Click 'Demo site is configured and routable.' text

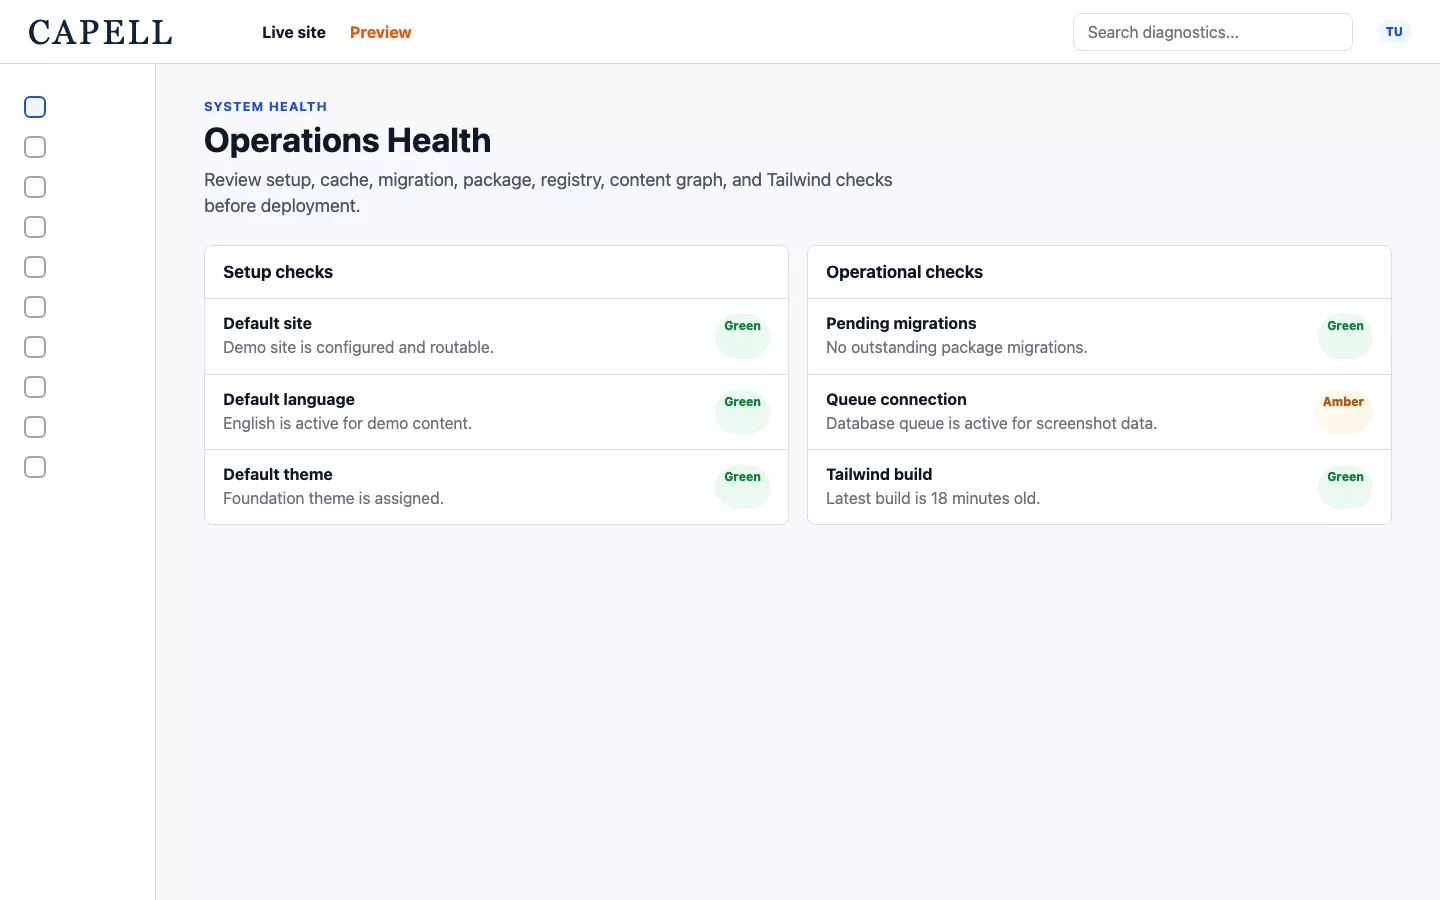(x=358, y=347)
